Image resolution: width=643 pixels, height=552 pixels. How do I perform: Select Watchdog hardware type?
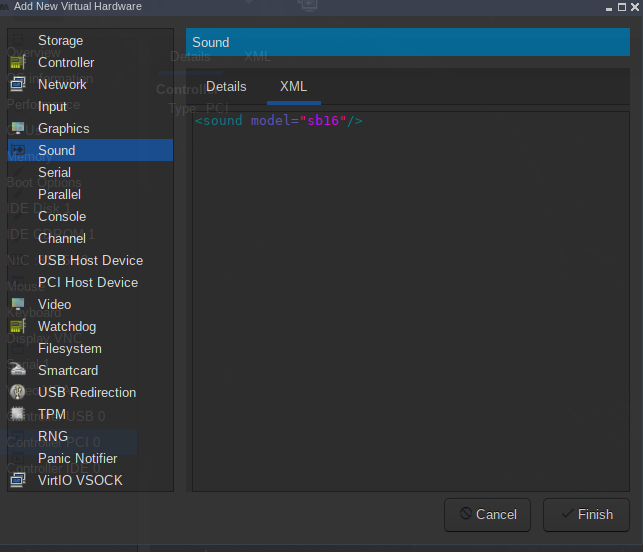pos(90,326)
